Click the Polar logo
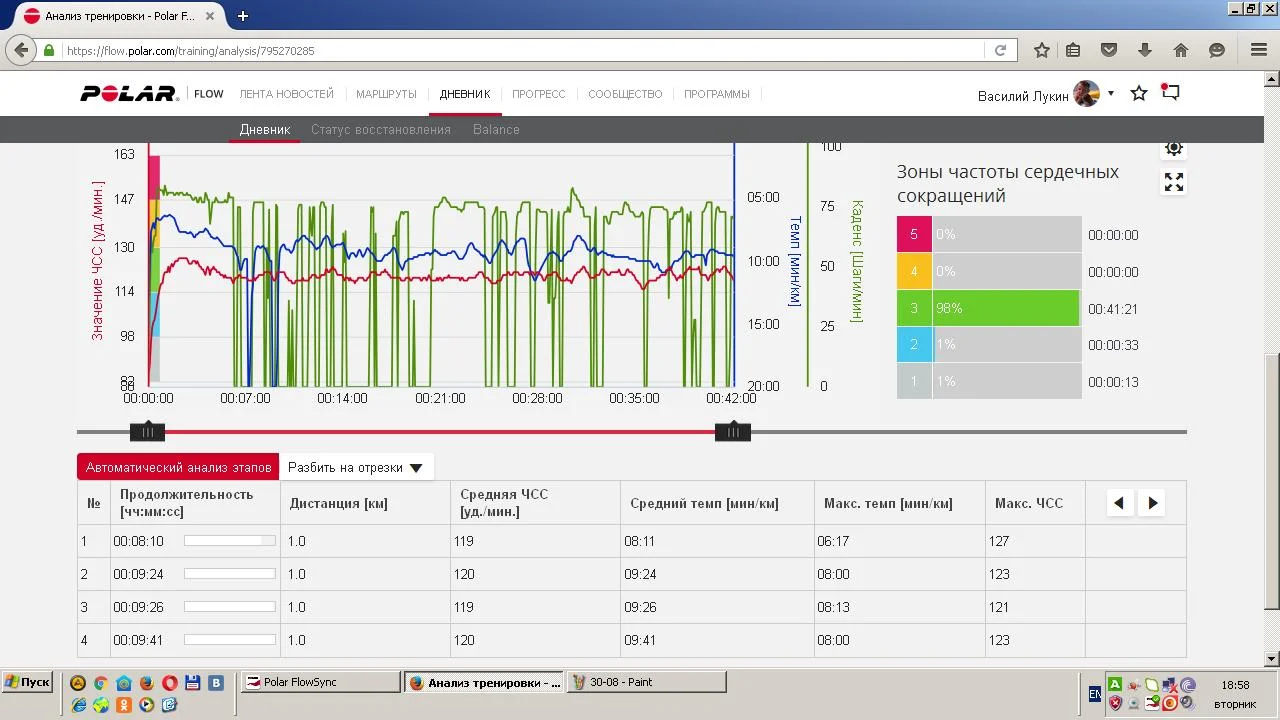Viewport: 1280px width, 720px height. tap(129, 94)
